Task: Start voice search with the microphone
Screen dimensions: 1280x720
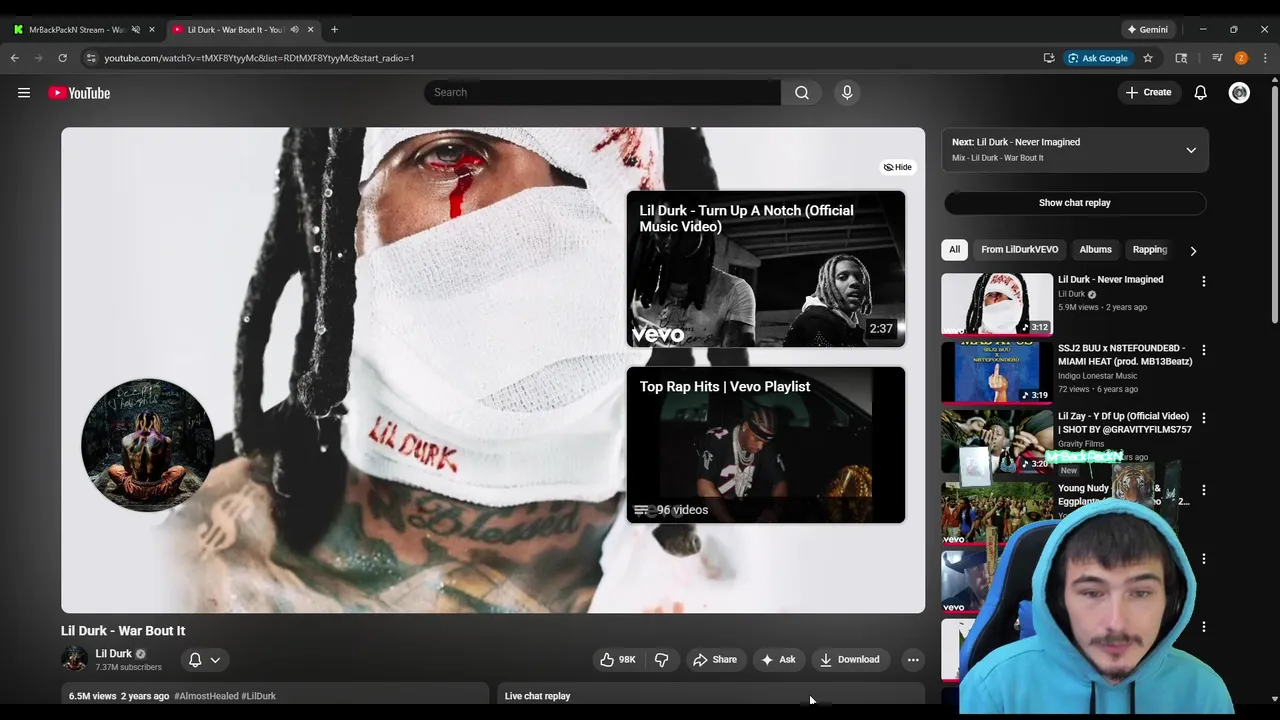Action: 847,93
